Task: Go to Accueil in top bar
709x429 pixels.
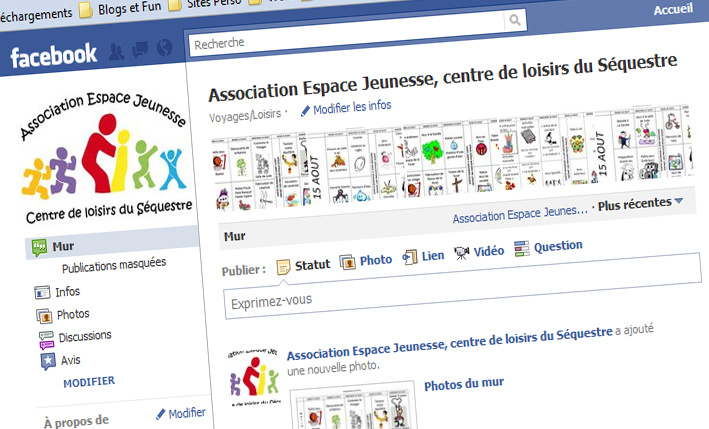Action: 673,9
